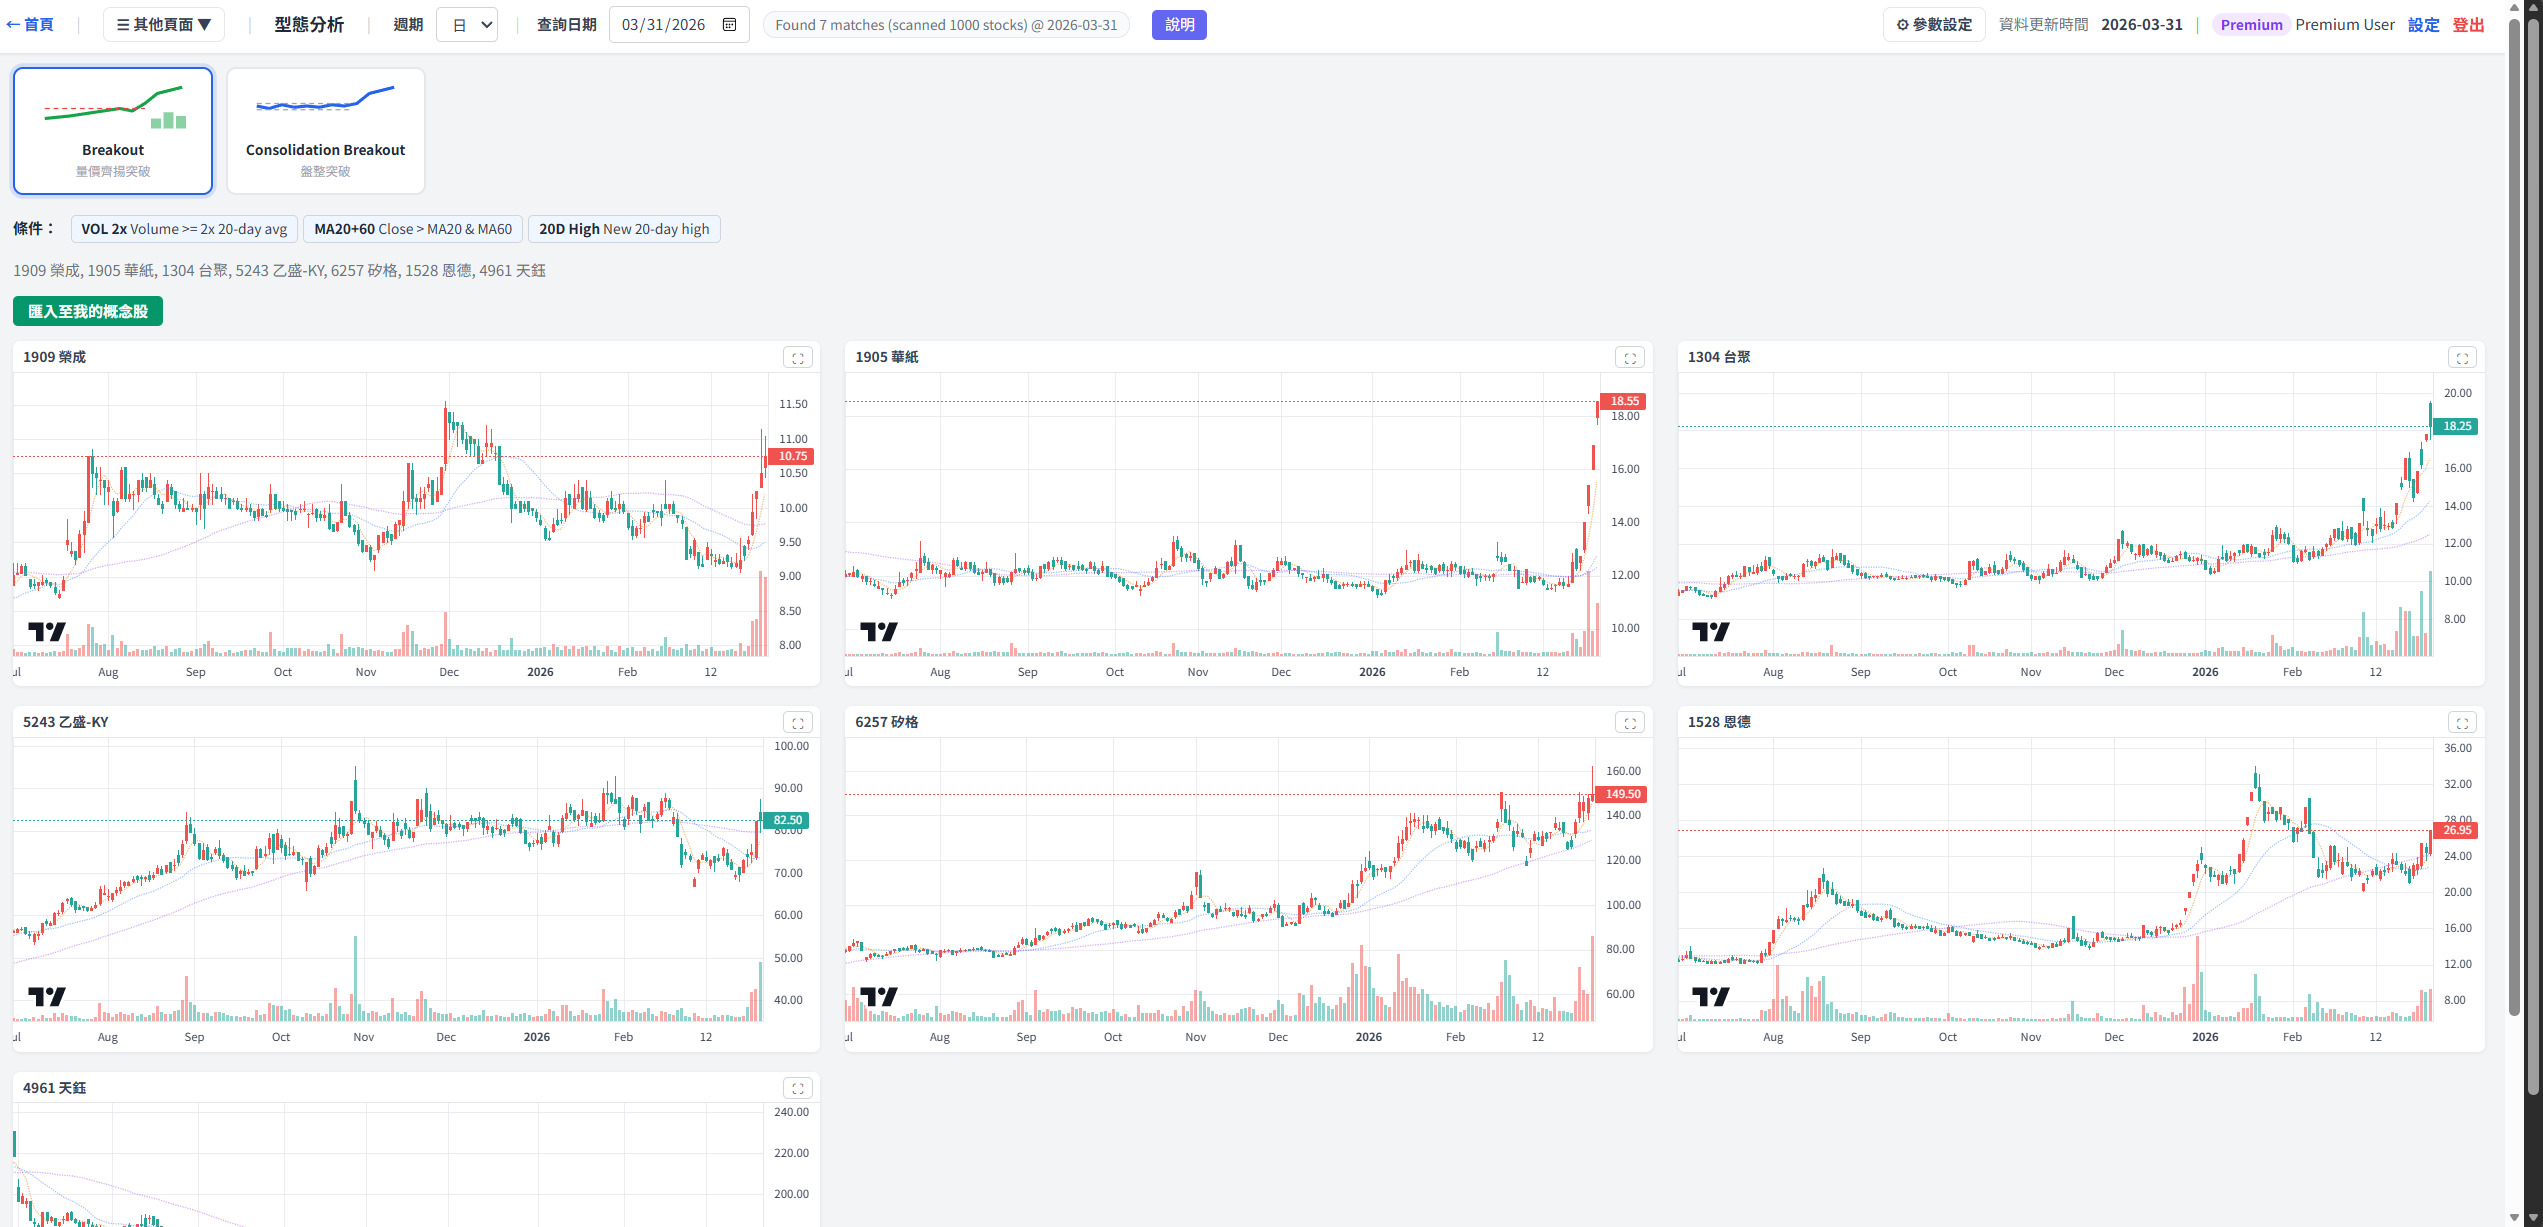This screenshot has height=1227, width=2543.
Task: Click the 149.50 price label on 6257 chart
Action: [1622, 795]
